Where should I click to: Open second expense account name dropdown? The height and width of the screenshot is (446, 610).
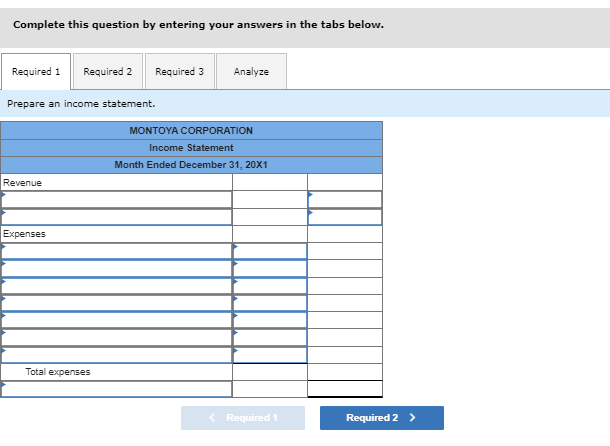pos(116,269)
